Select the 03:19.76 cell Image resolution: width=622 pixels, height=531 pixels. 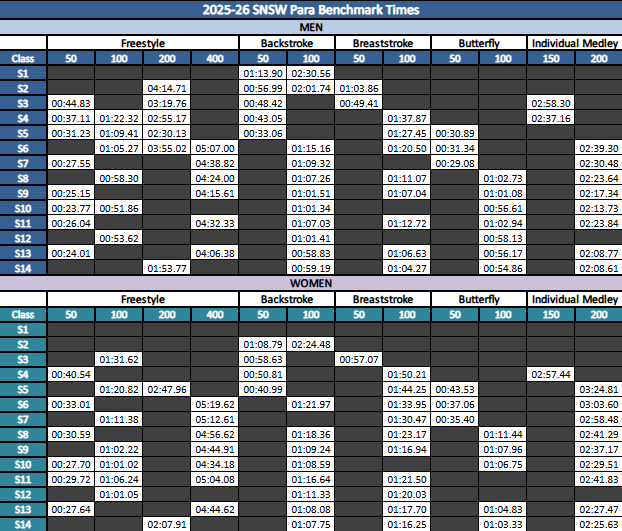point(167,103)
